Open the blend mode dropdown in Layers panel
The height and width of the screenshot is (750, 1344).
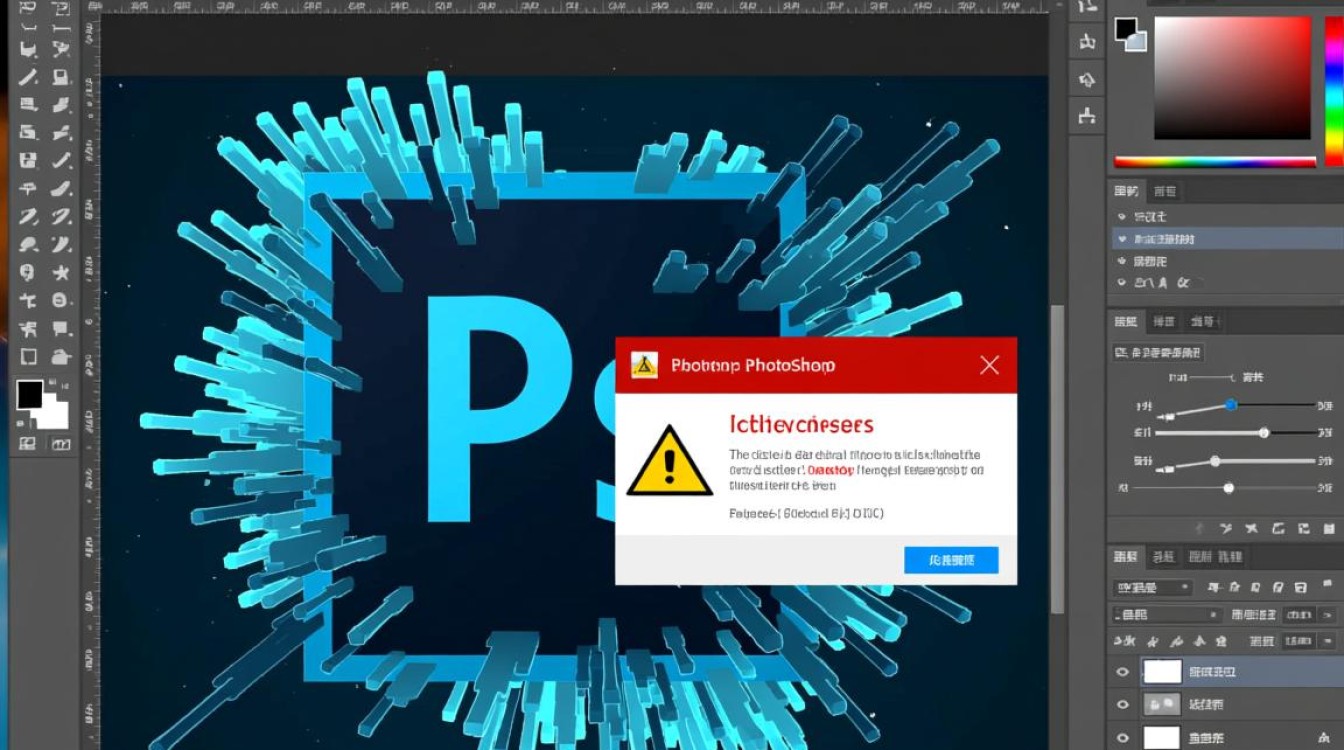pyautogui.click(x=1167, y=614)
